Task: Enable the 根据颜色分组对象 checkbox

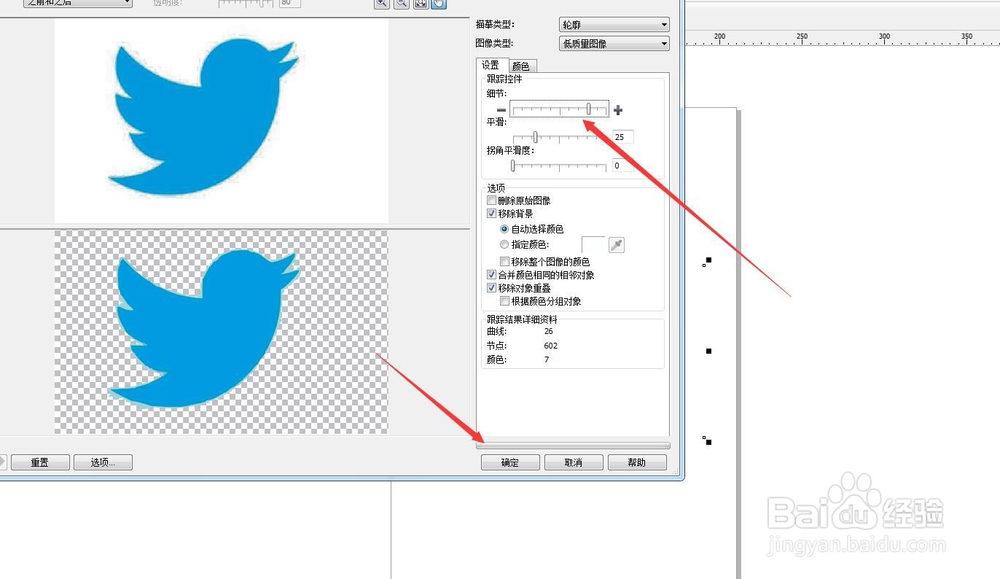Action: pyautogui.click(x=504, y=301)
